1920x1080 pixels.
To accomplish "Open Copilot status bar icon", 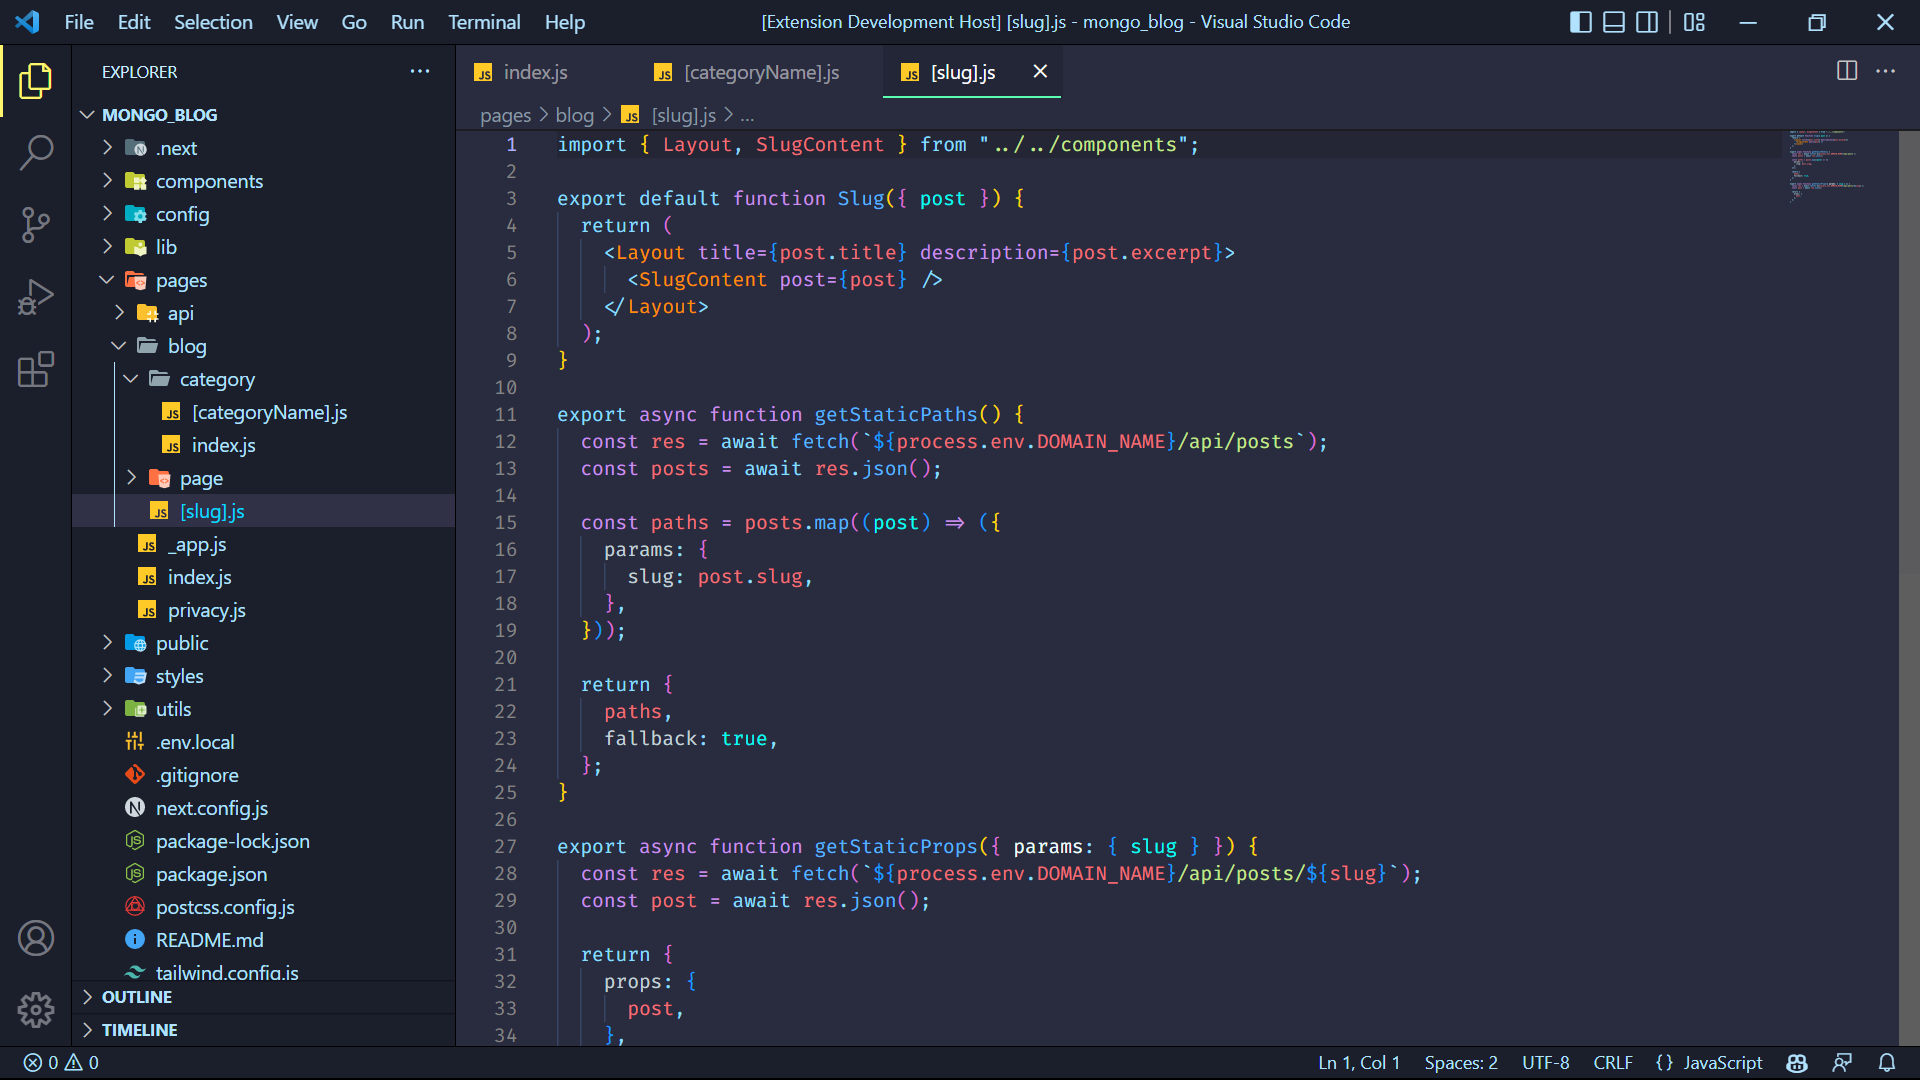I will 1797,1063.
